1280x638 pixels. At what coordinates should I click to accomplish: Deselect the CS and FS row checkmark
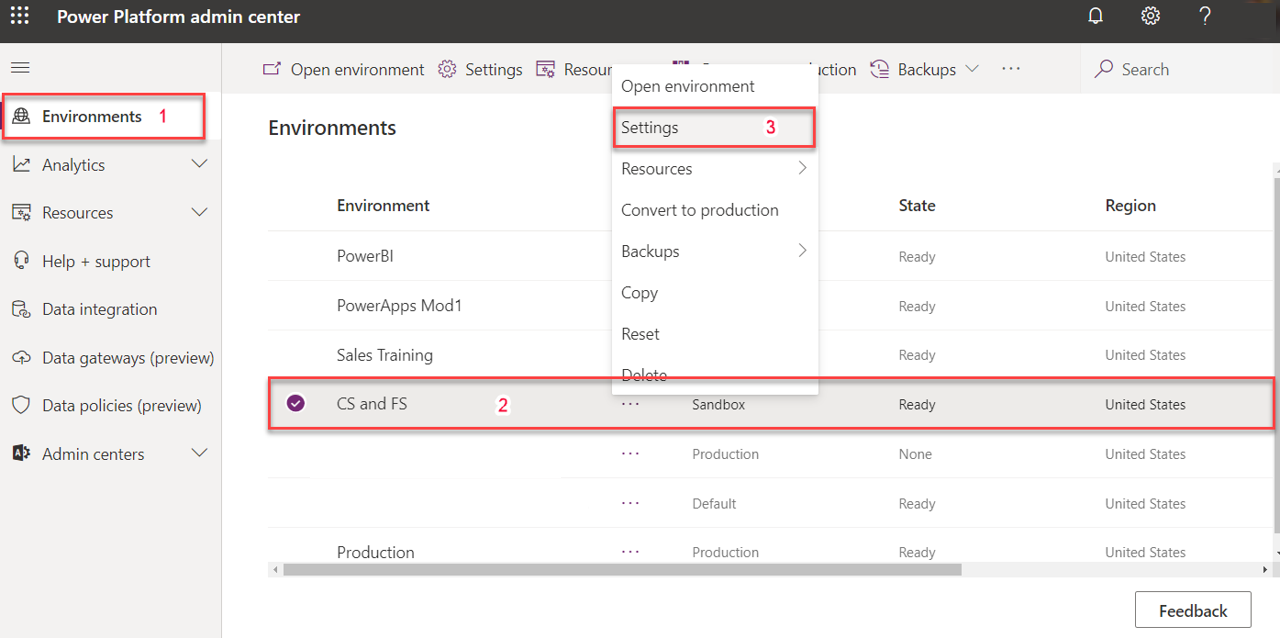pyautogui.click(x=296, y=403)
